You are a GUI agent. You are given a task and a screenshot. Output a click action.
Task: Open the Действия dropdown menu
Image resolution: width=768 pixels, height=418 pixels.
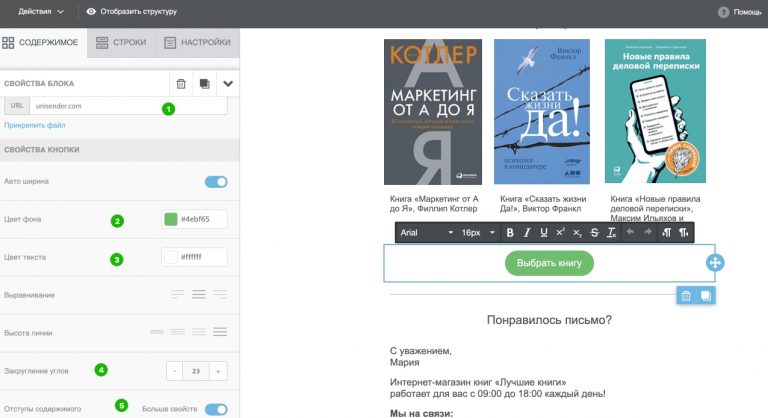[x=41, y=11]
